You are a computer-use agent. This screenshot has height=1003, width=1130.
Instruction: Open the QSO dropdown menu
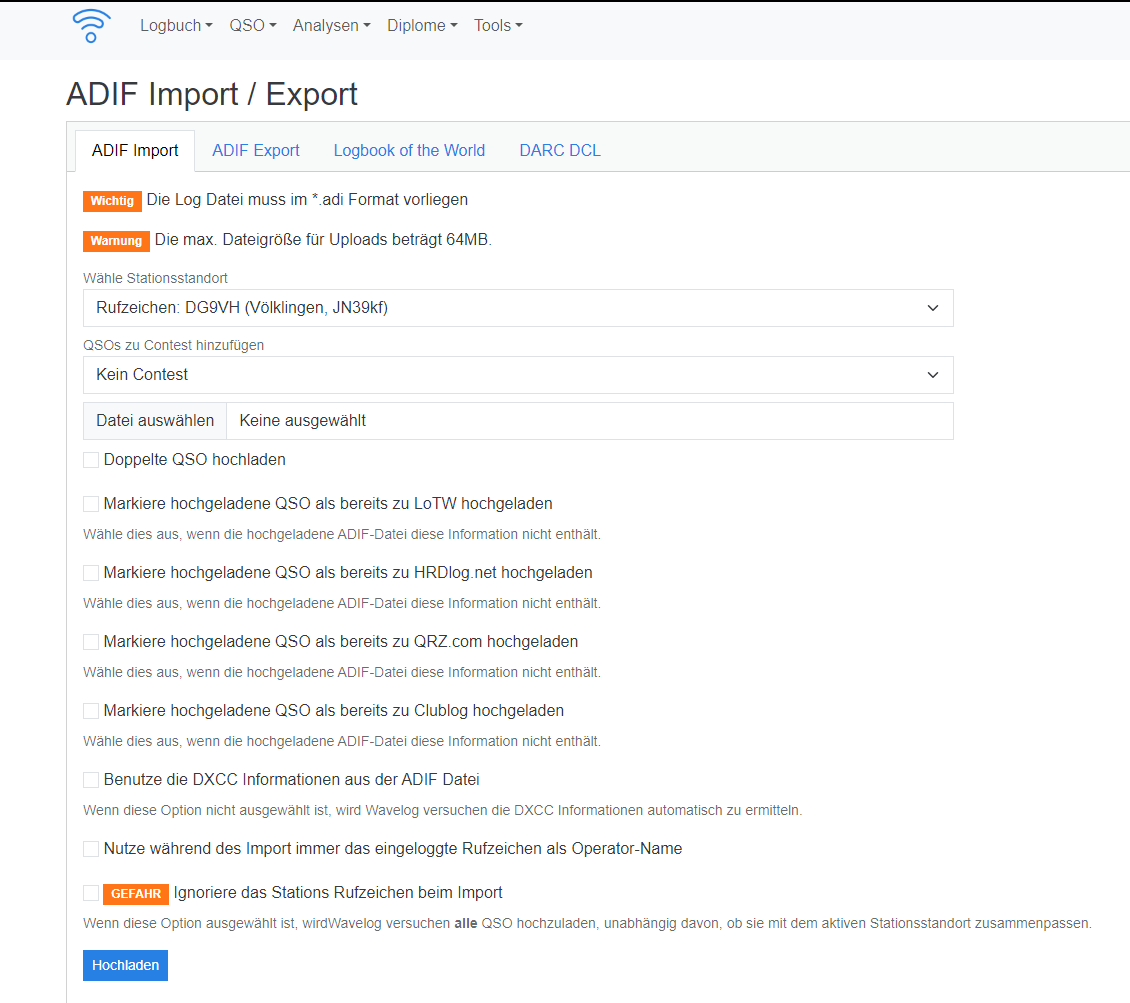click(252, 26)
